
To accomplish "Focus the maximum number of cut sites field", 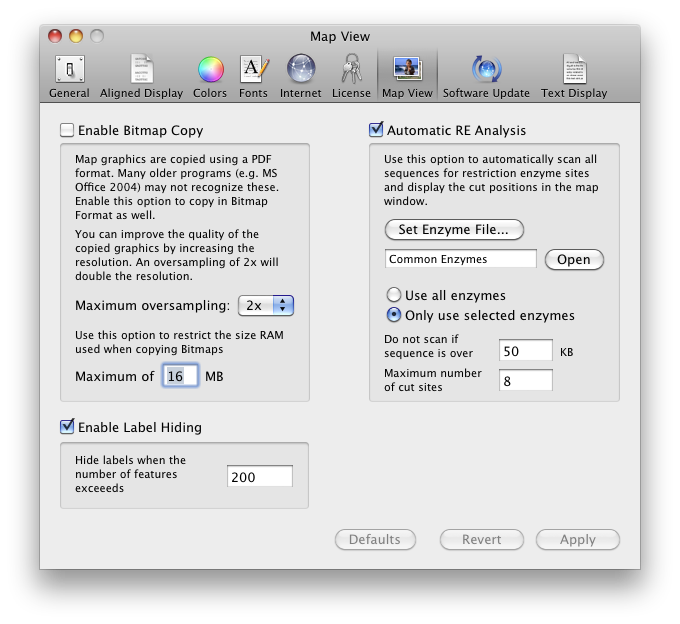I will tap(526, 380).
